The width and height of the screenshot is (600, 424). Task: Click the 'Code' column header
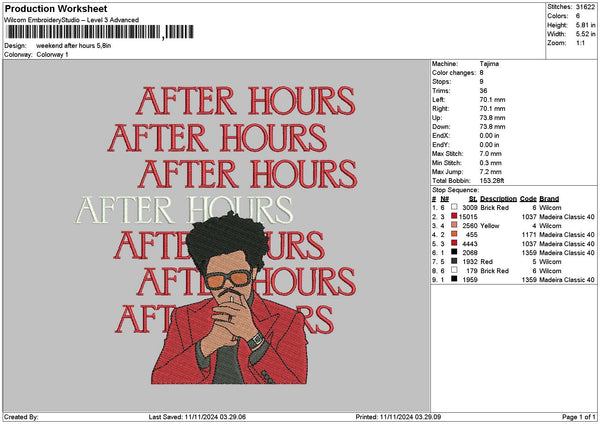click(x=528, y=199)
